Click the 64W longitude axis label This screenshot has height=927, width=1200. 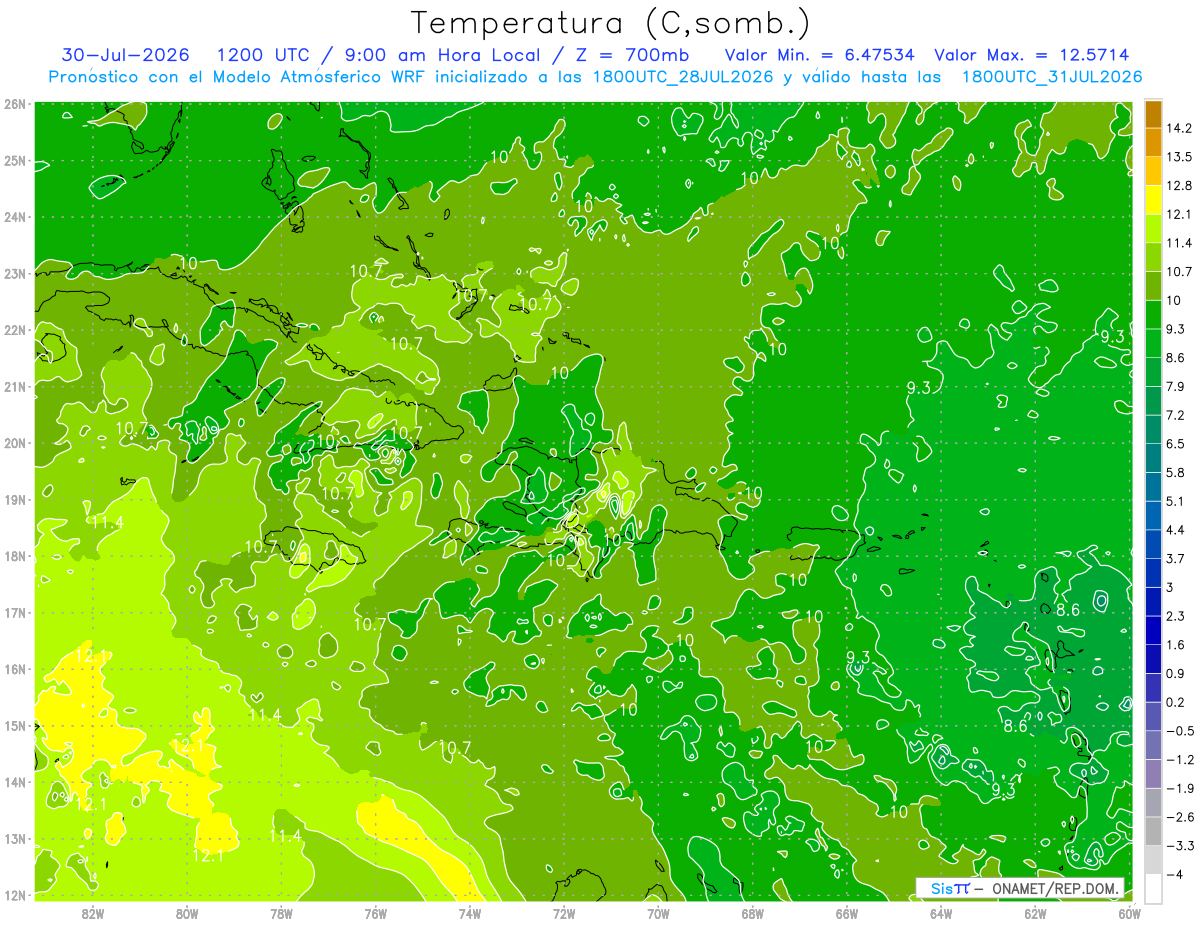tap(941, 913)
